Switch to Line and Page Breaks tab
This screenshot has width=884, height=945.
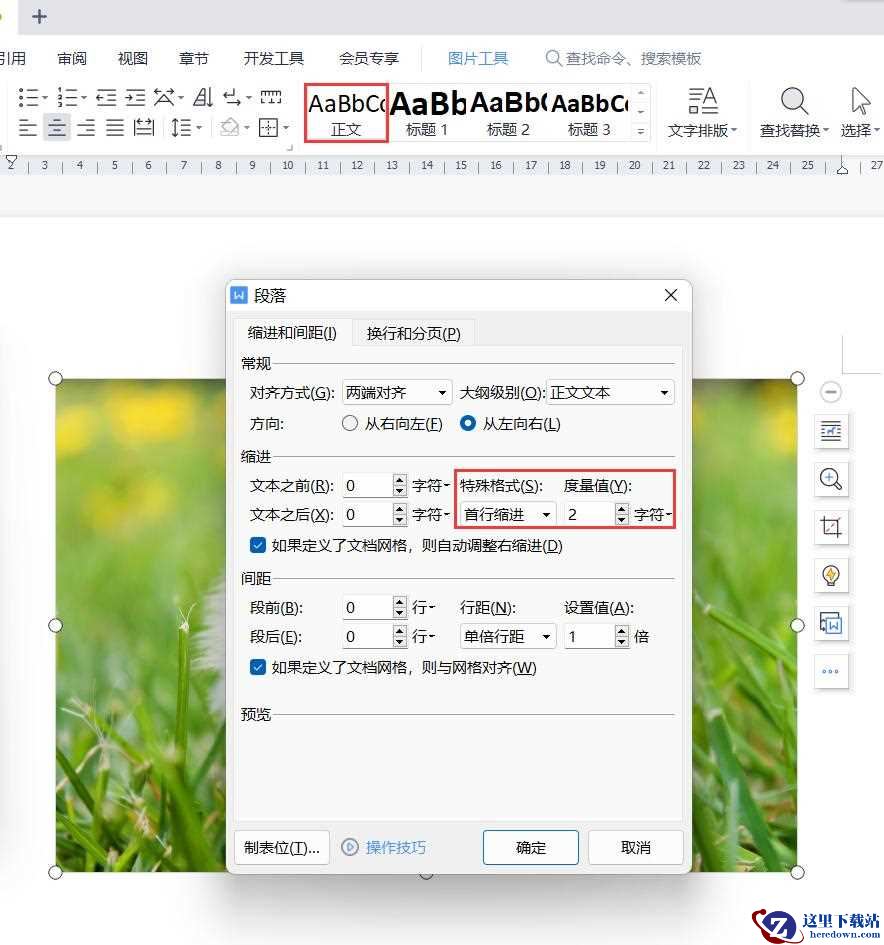tap(413, 333)
